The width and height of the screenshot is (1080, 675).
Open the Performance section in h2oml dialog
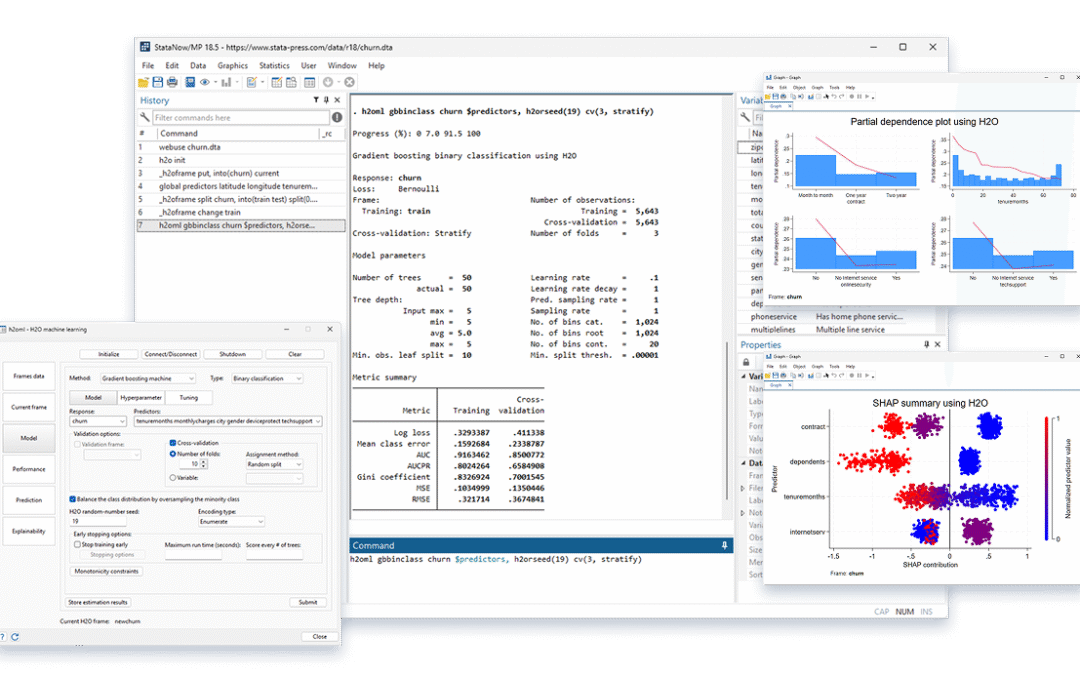[29, 469]
